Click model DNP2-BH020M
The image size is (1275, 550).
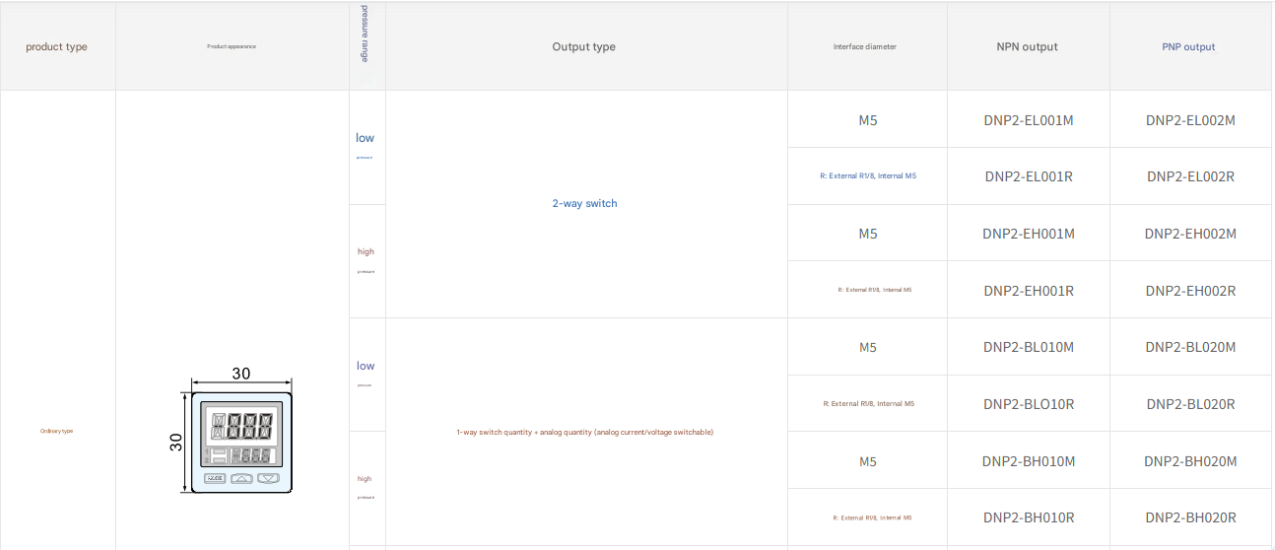1190,461
